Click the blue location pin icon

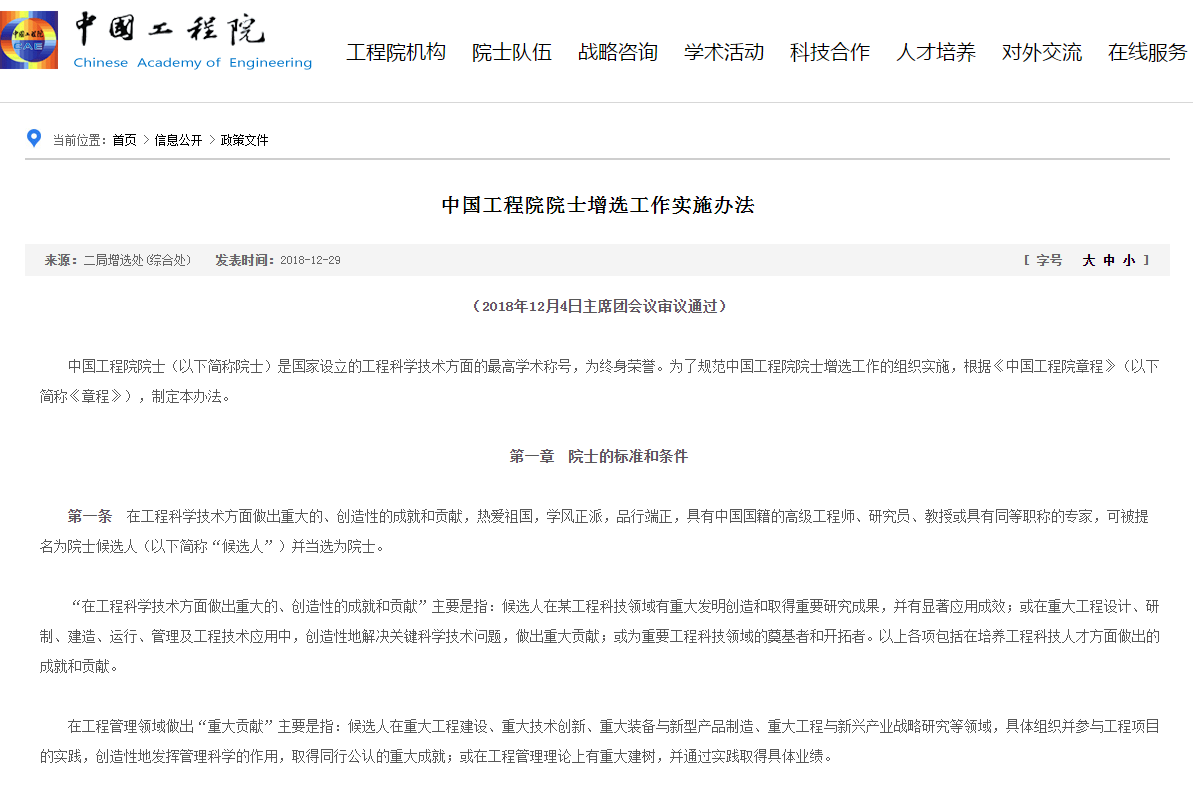(x=33, y=138)
